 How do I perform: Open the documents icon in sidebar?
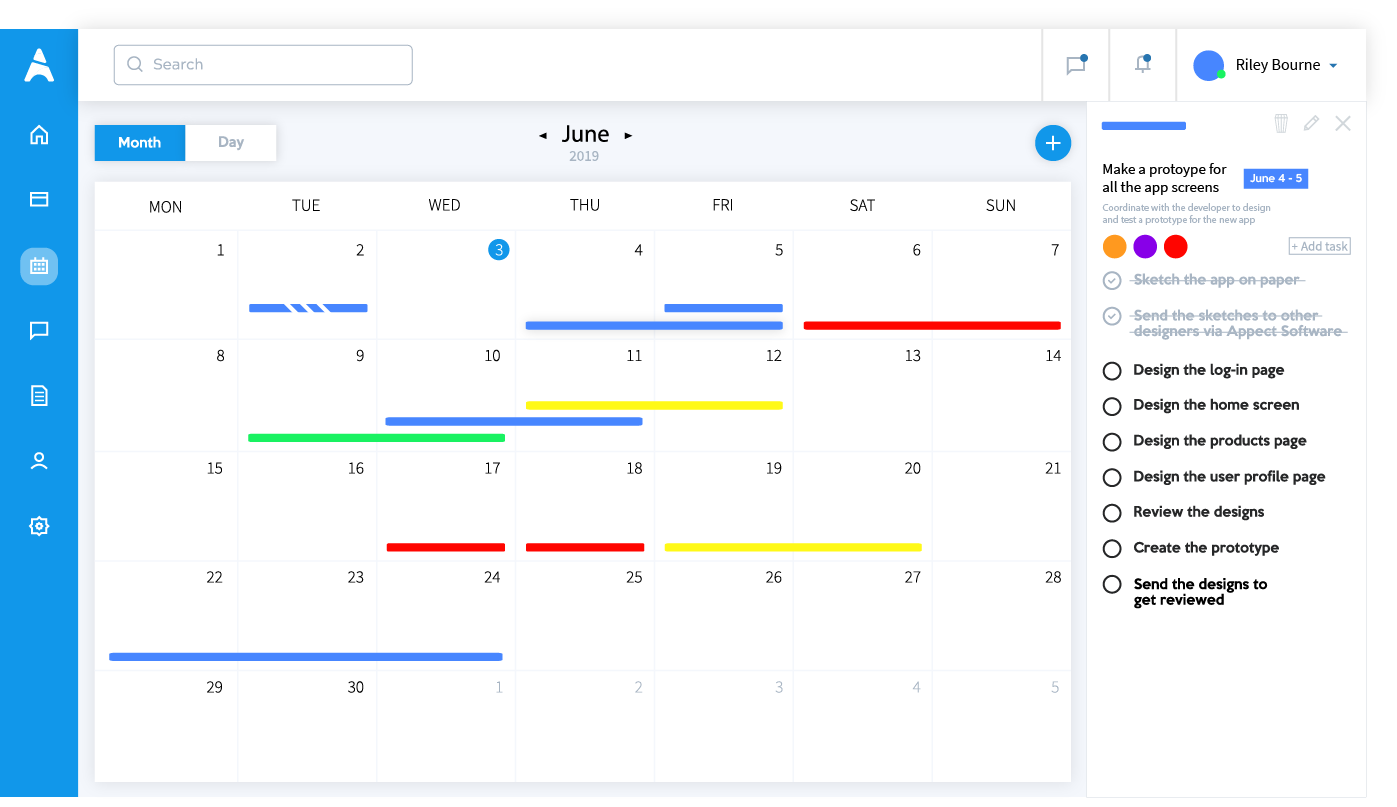click(x=39, y=396)
